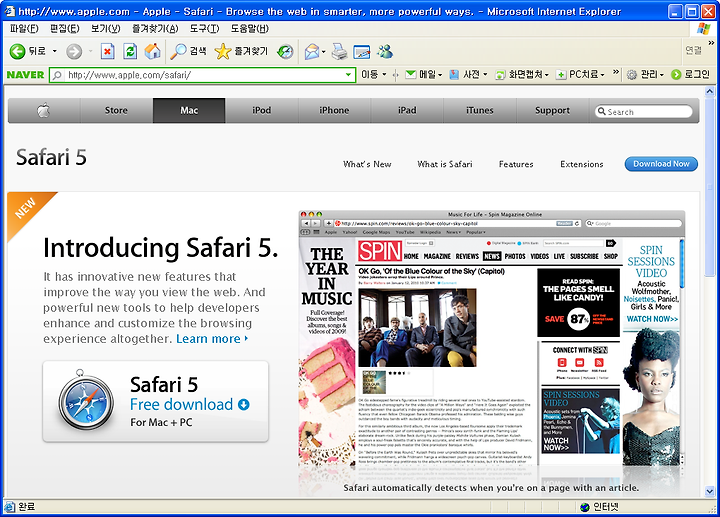Go to Home page via house icon

point(152,51)
